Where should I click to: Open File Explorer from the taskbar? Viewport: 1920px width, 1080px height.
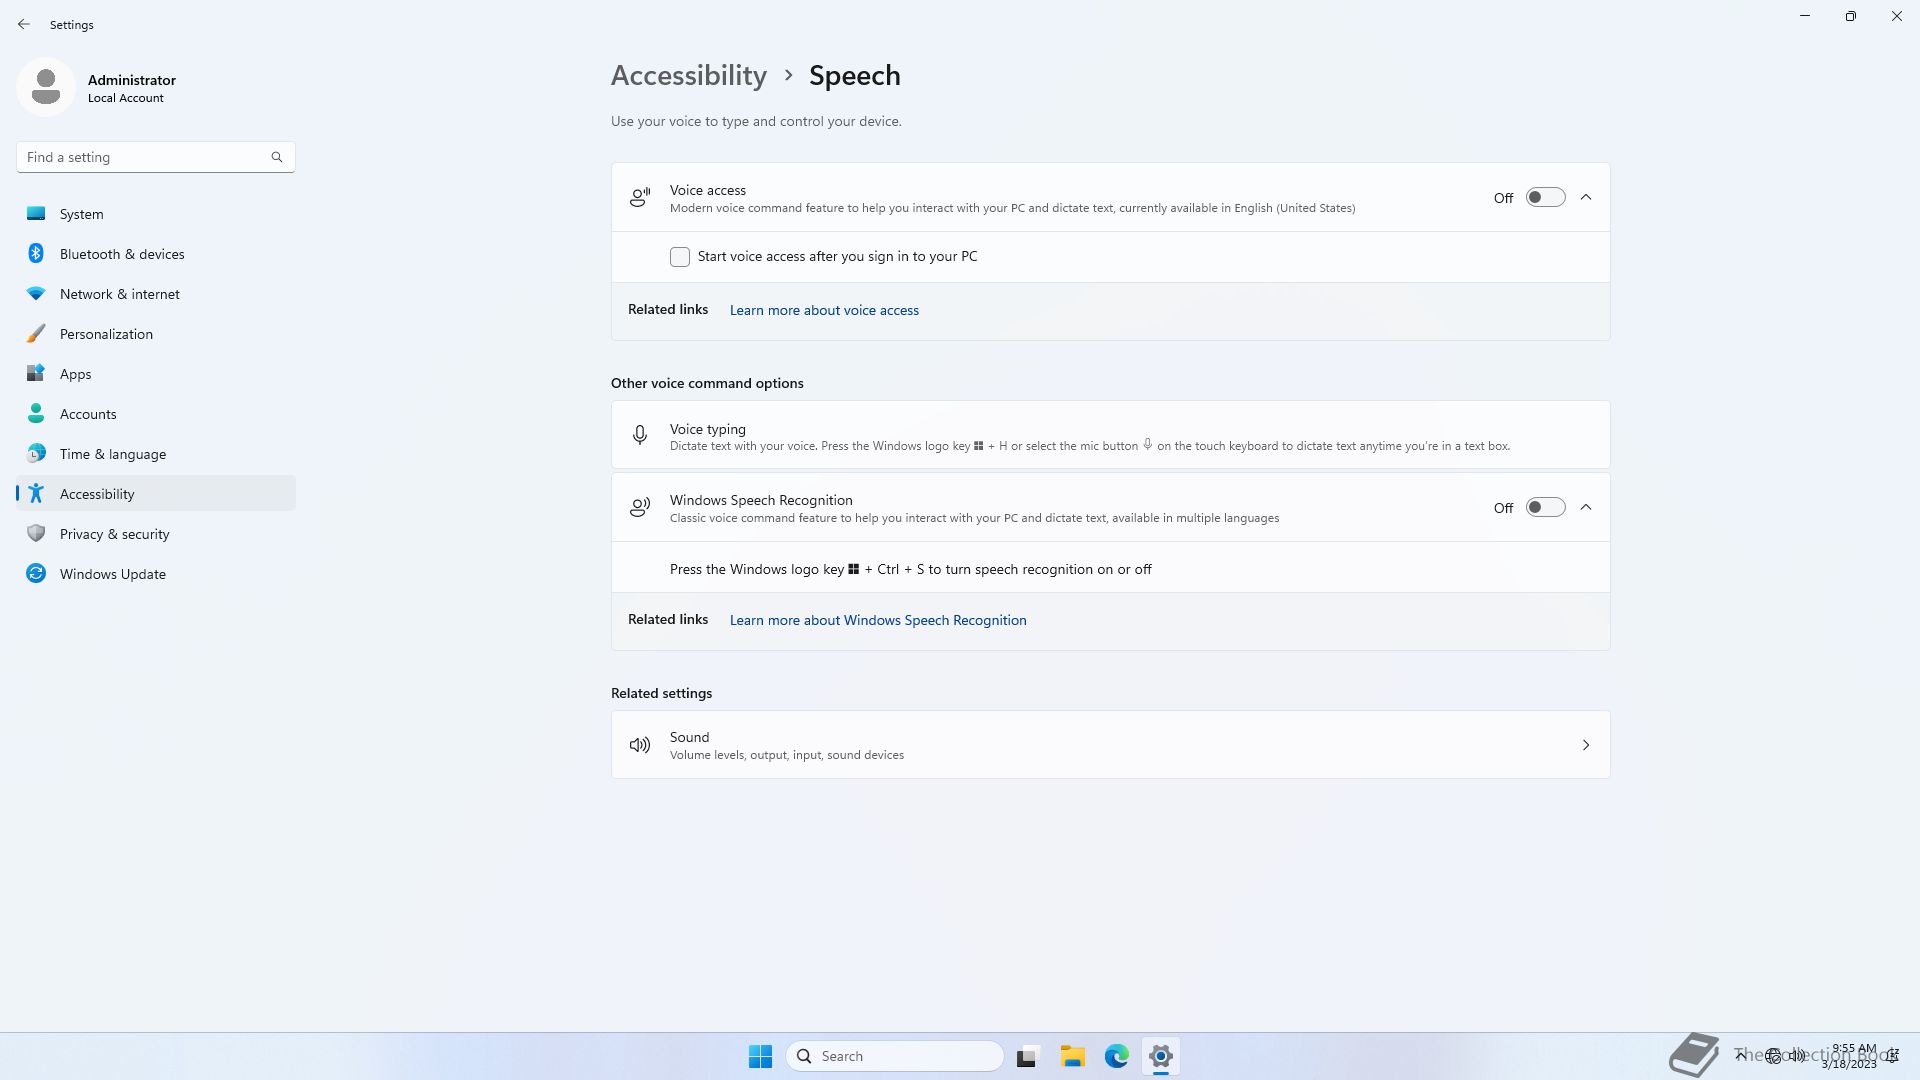pyautogui.click(x=1073, y=1056)
